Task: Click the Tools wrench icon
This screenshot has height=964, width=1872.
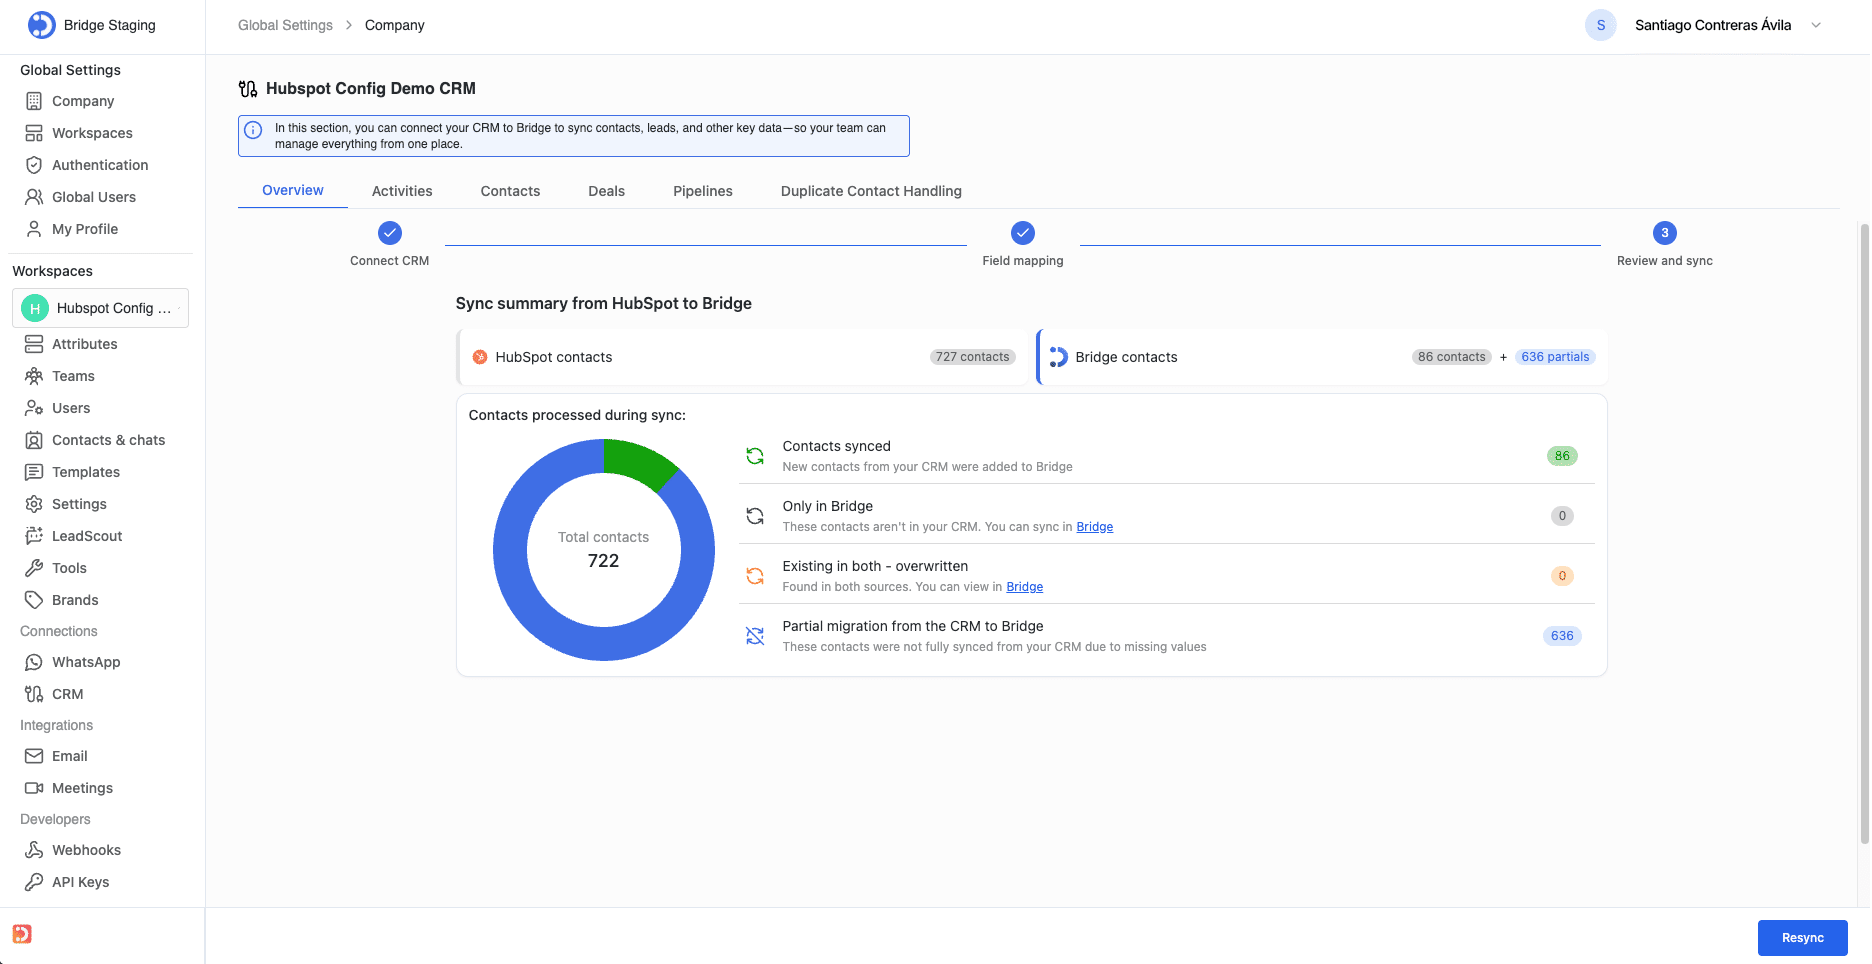Action: click(x=34, y=568)
